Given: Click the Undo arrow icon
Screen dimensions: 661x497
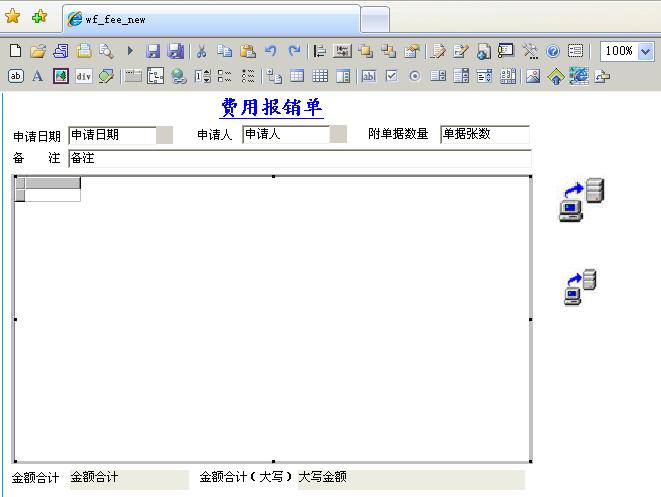Looking at the screenshot, I should click(x=271, y=51).
